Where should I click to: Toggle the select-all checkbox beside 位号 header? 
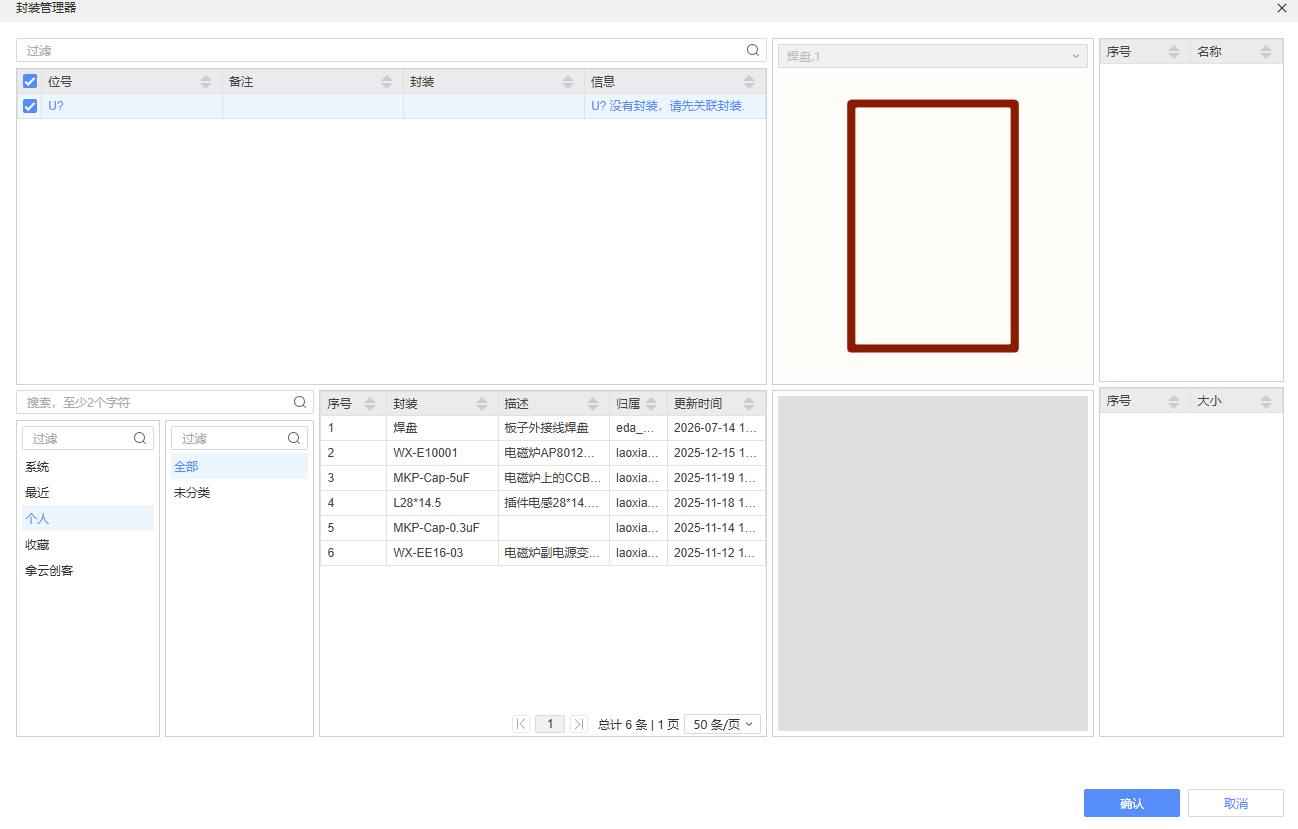30,82
